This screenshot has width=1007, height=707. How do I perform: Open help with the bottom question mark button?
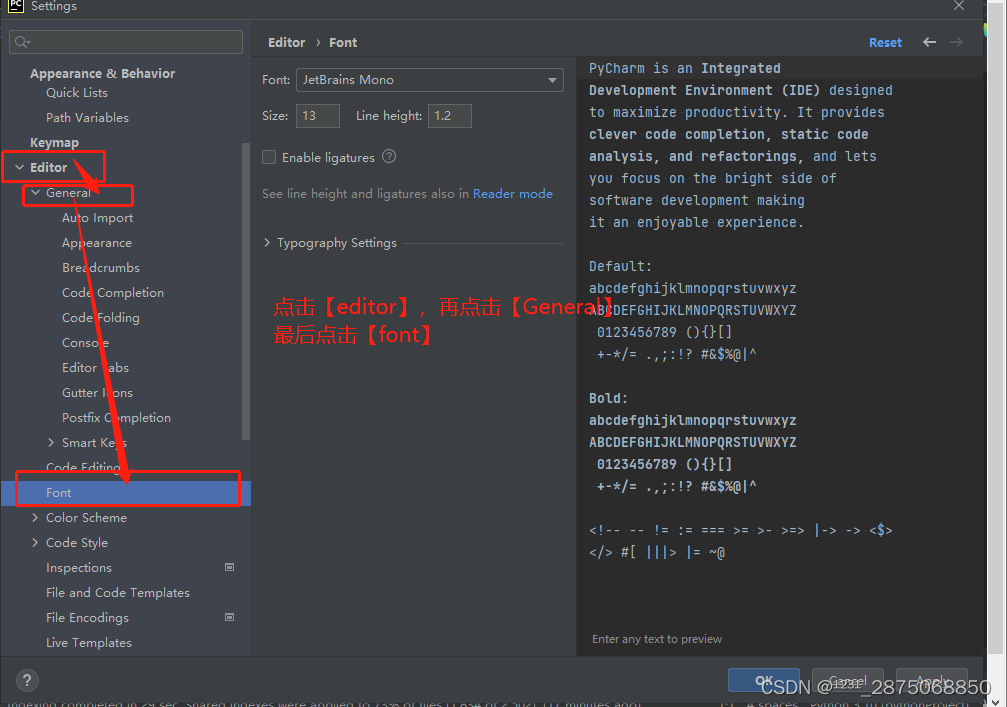point(27,681)
